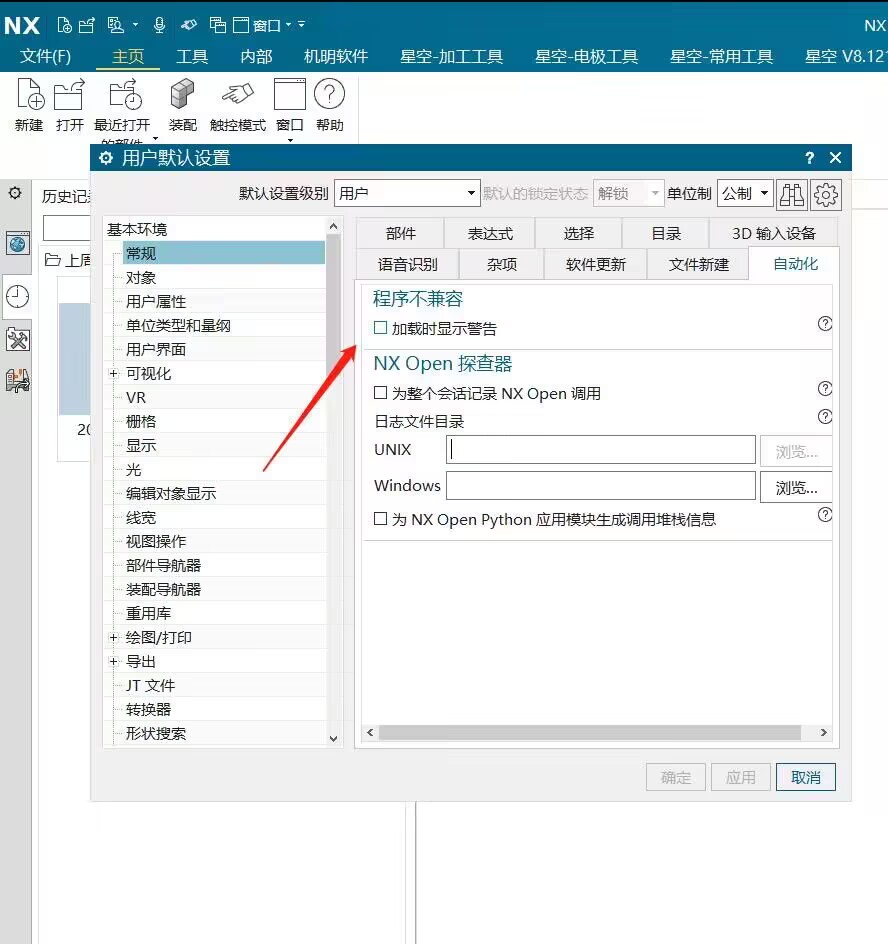The image size is (888, 944).
Task: Click help icon beside 加载时显示警告
Action: pos(825,324)
